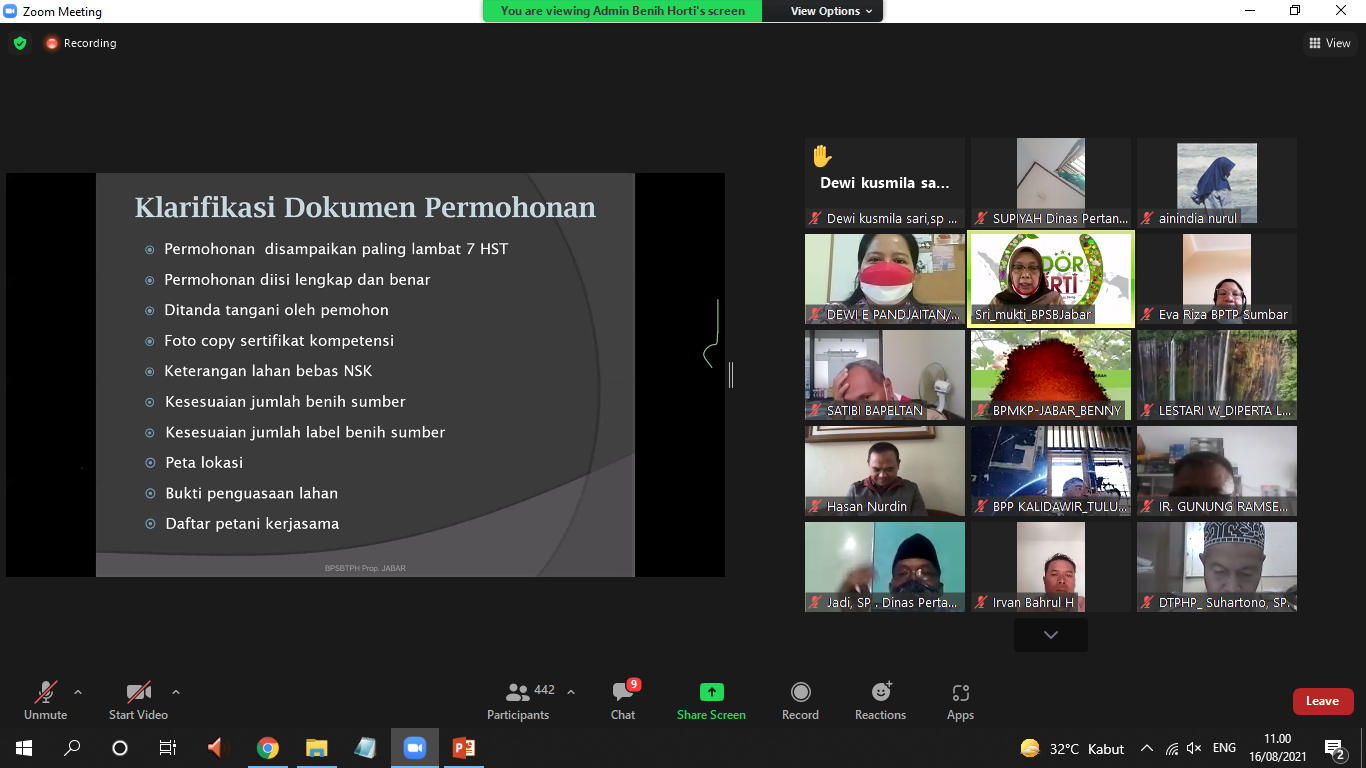Unmute the microphone
Viewport: 1366px width, 768px height.
coord(46,699)
